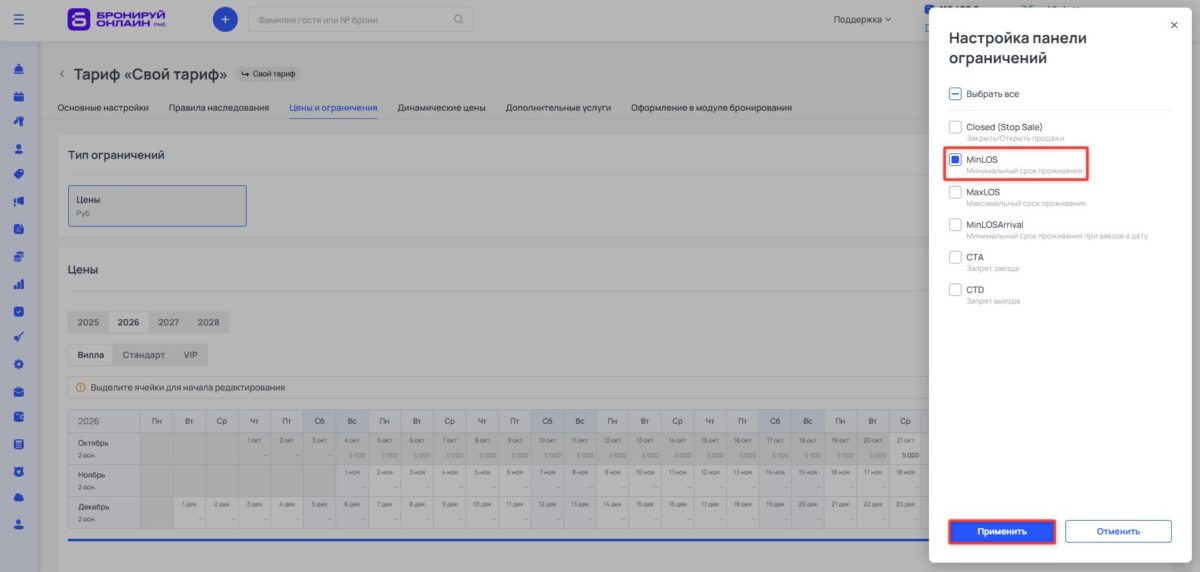The height and width of the screenshot is (572, 1200).
Task: Open the cloud sidebar icon
Action: coord(19,498)
